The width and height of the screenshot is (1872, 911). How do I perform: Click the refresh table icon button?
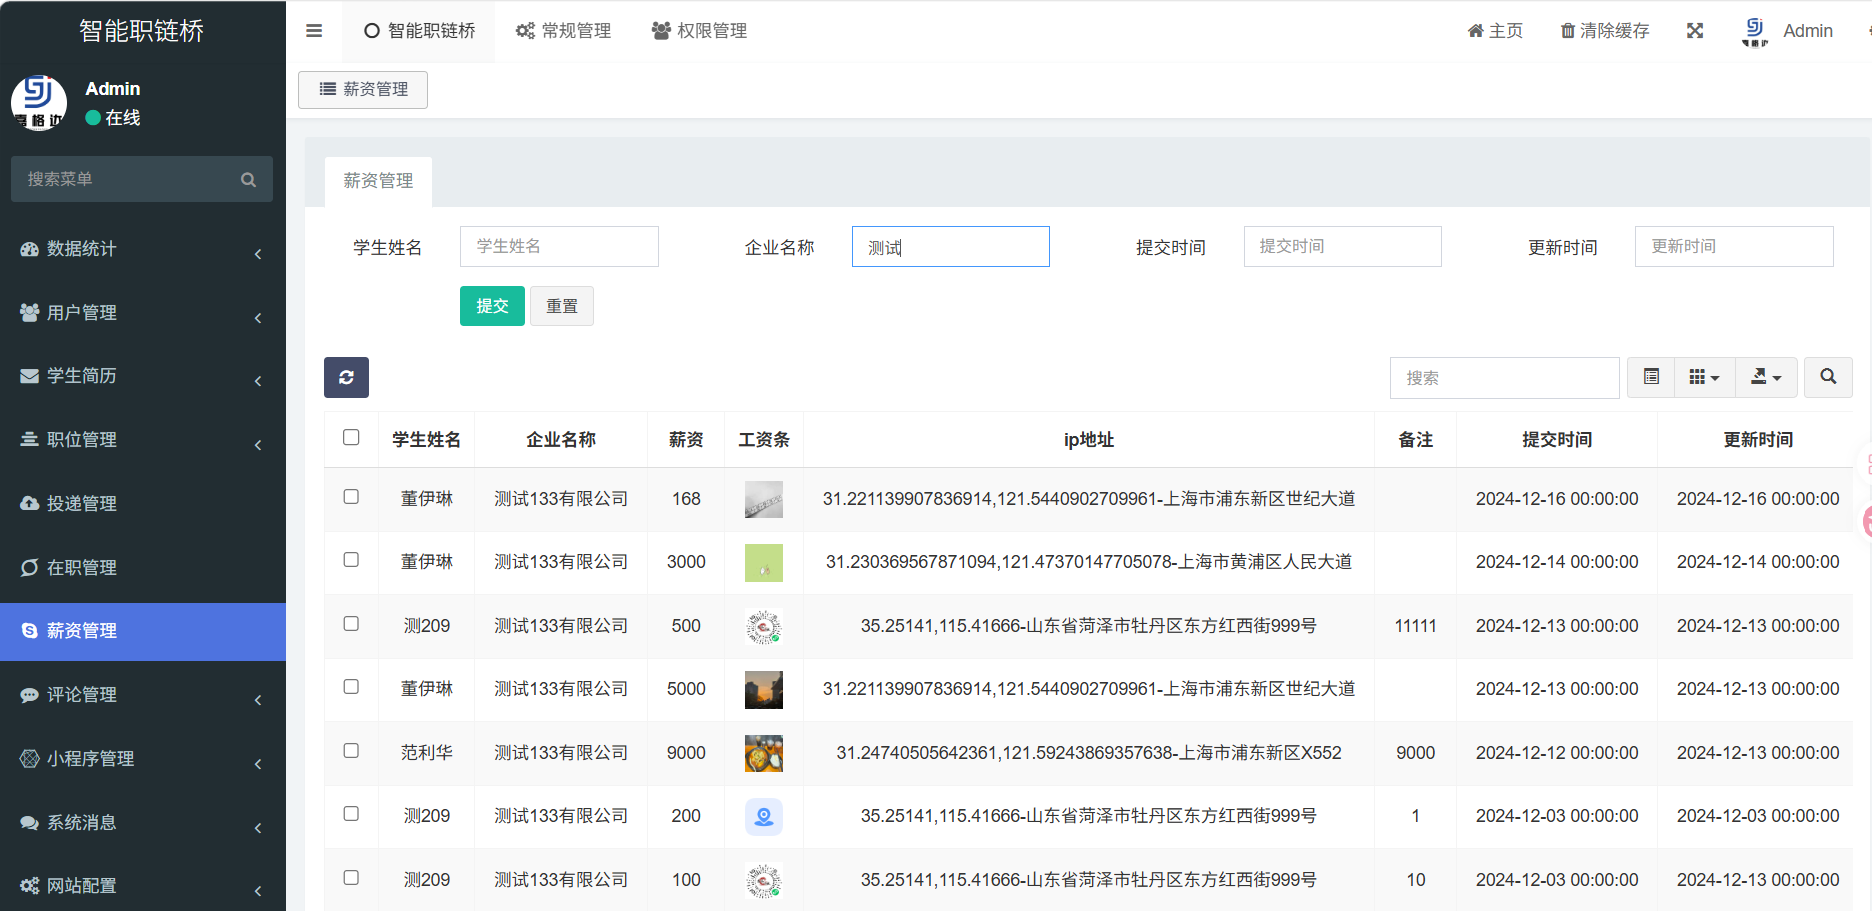click(346, 377)
